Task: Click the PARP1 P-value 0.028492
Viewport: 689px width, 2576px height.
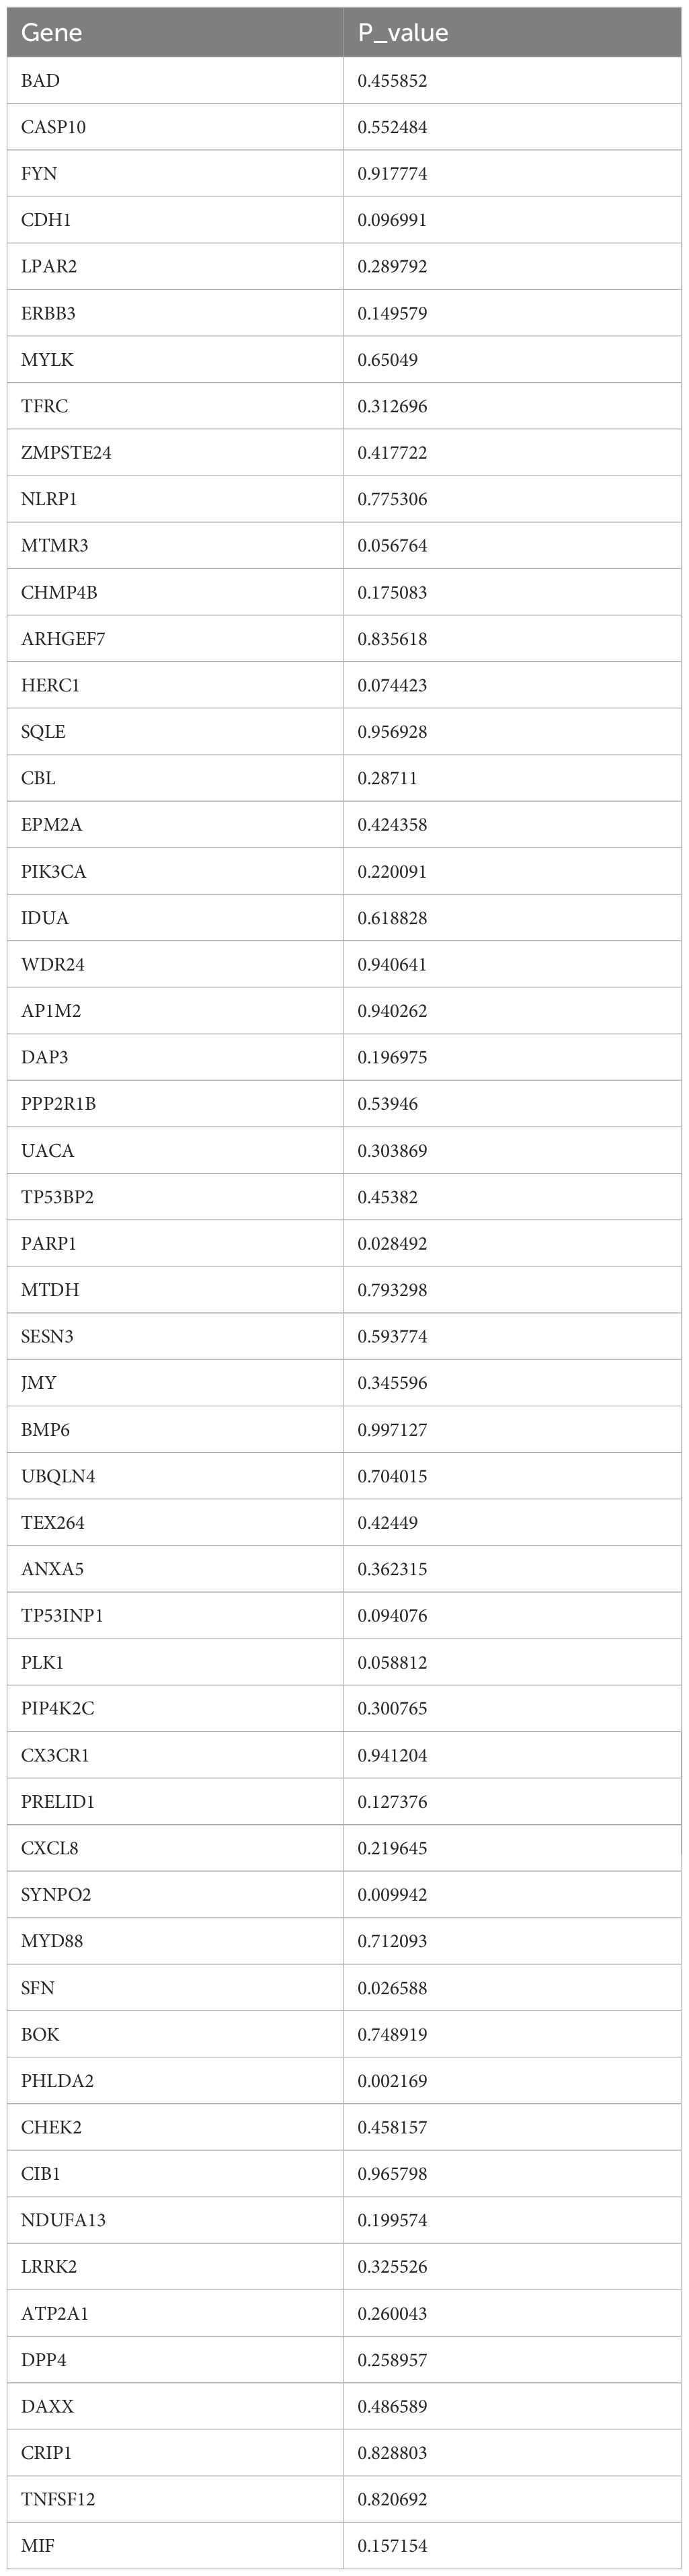Action: click(x=392, y=1244)
